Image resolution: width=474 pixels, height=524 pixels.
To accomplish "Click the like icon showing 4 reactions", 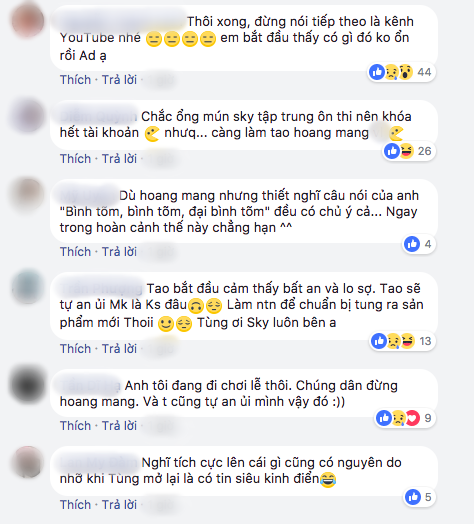I will [x=412, y=244].
